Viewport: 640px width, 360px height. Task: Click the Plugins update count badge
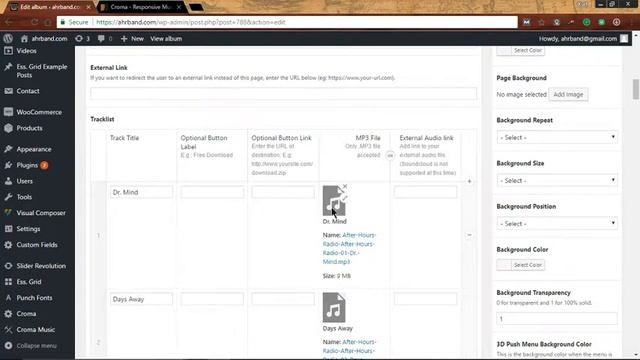tap(44, 165)
